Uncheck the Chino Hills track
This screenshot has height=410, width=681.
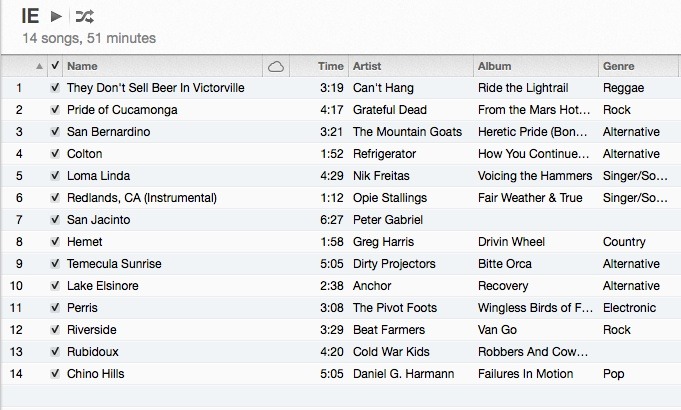click(55, 374)
